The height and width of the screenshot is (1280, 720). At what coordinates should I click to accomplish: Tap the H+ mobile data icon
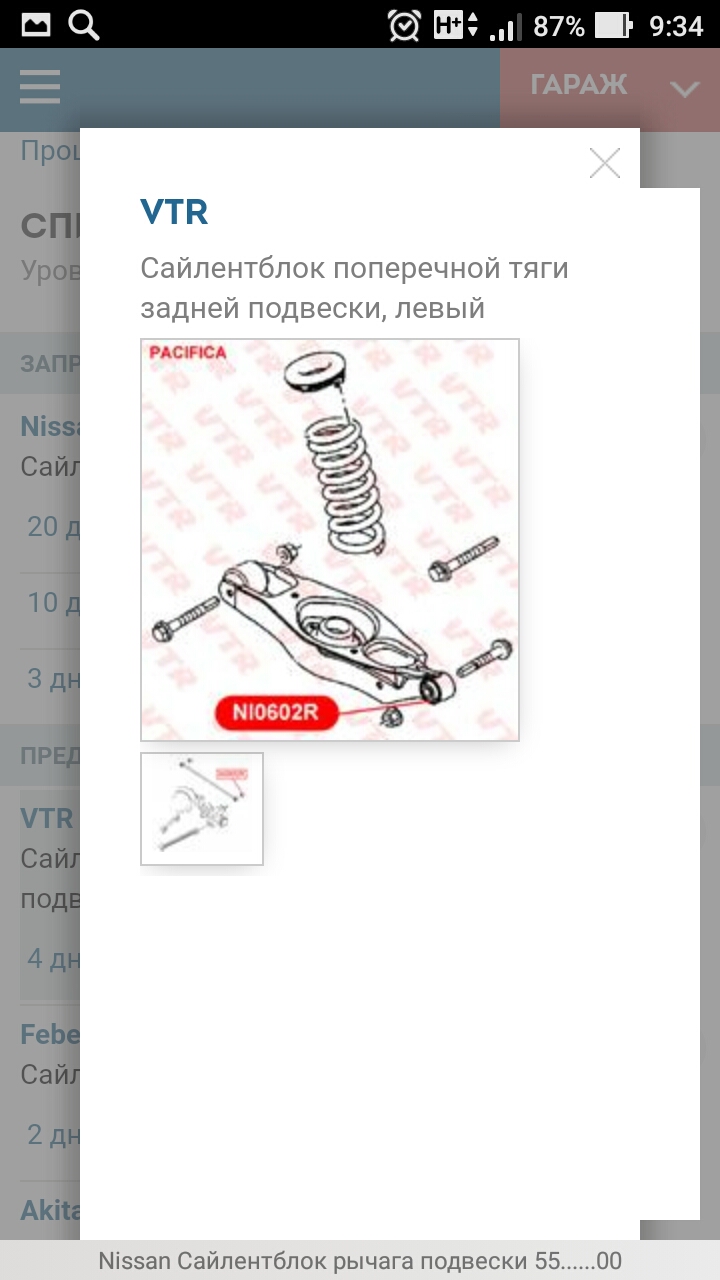(x=455, y=25)
